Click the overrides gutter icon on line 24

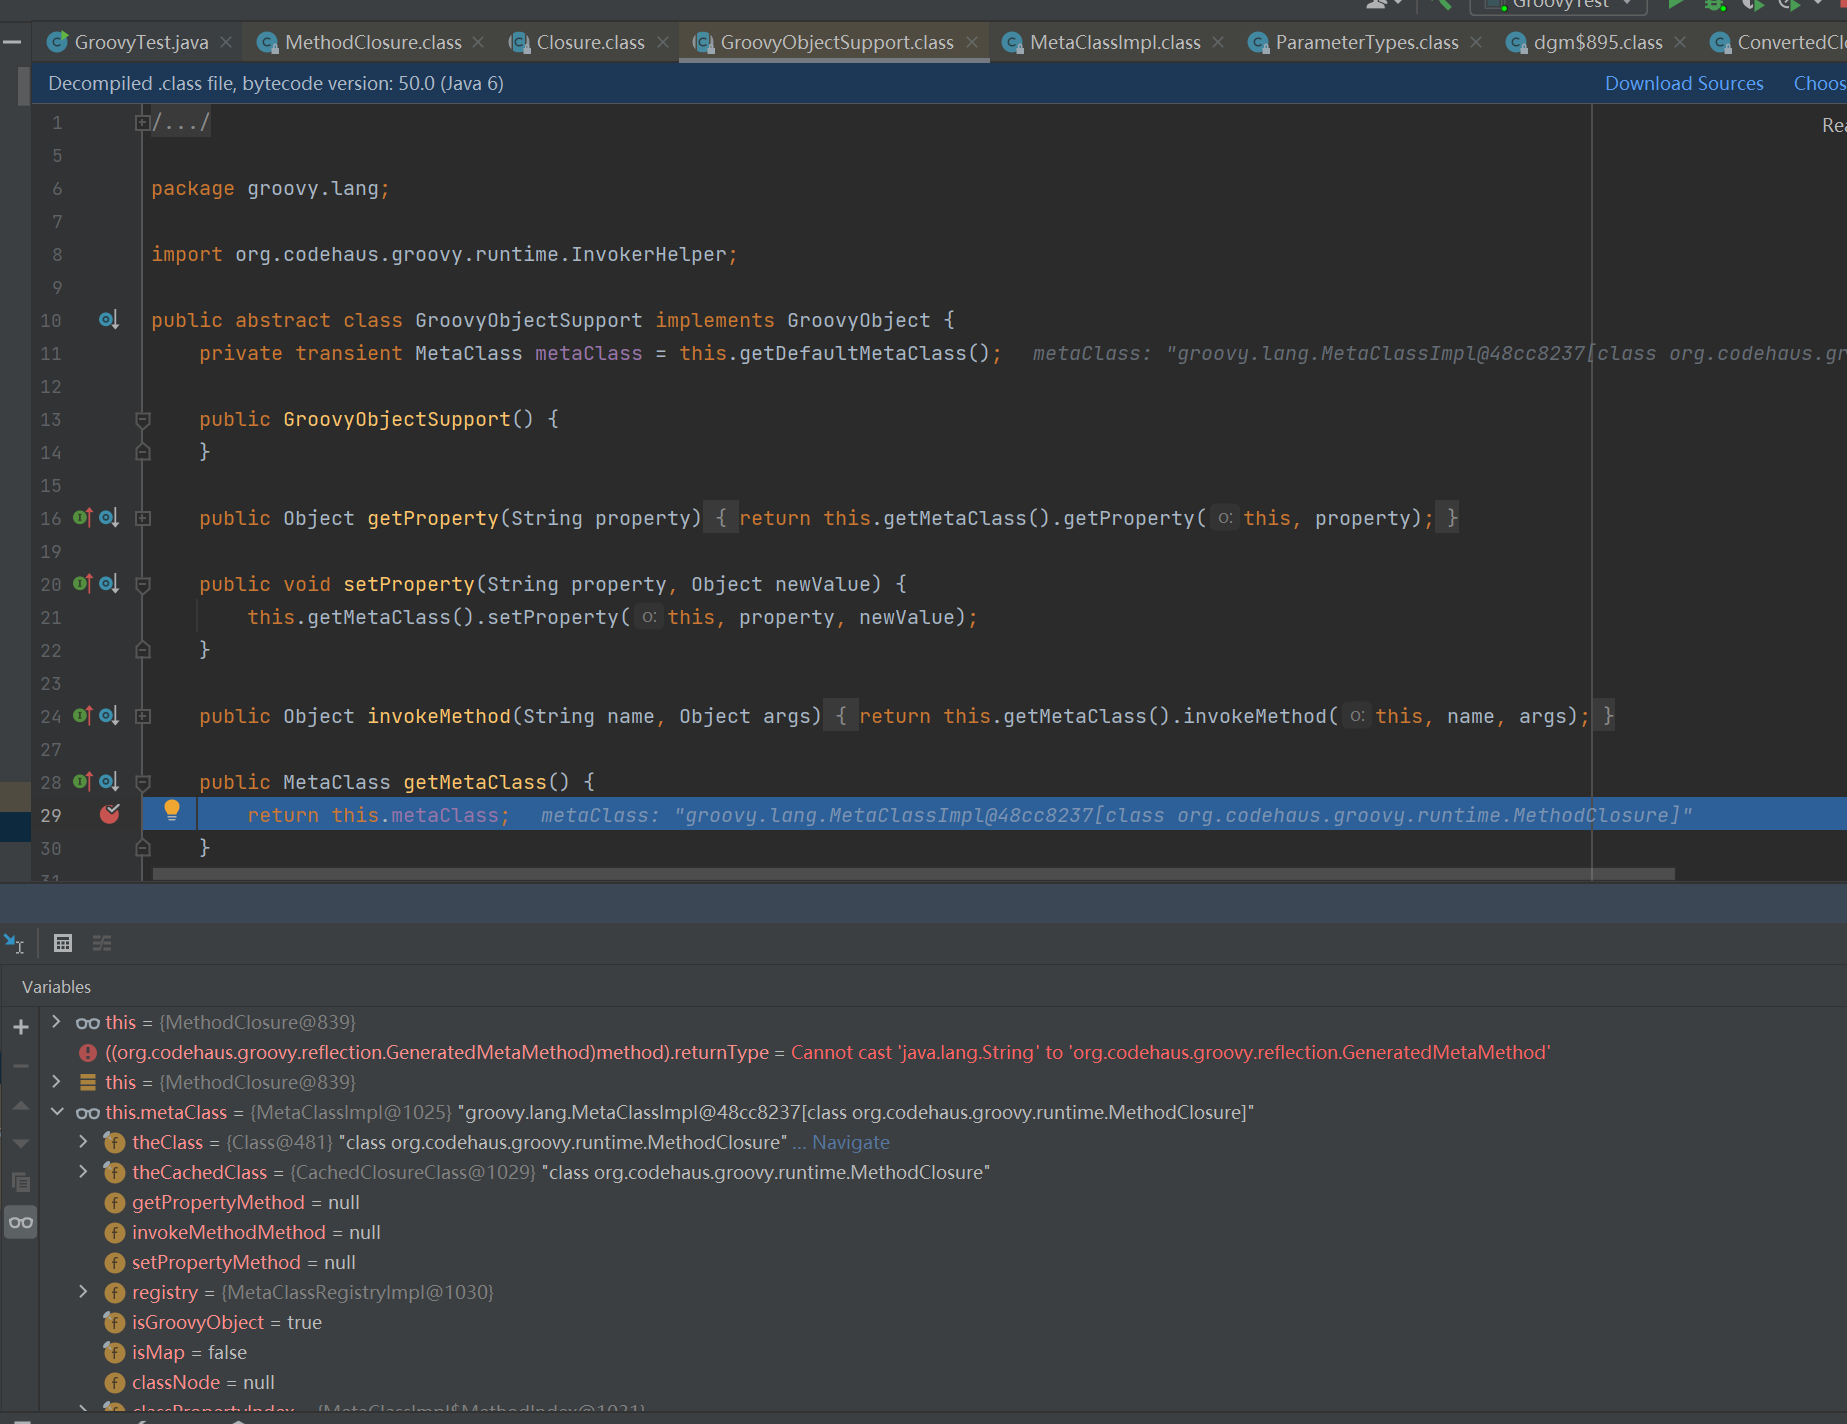pos(83,716)
